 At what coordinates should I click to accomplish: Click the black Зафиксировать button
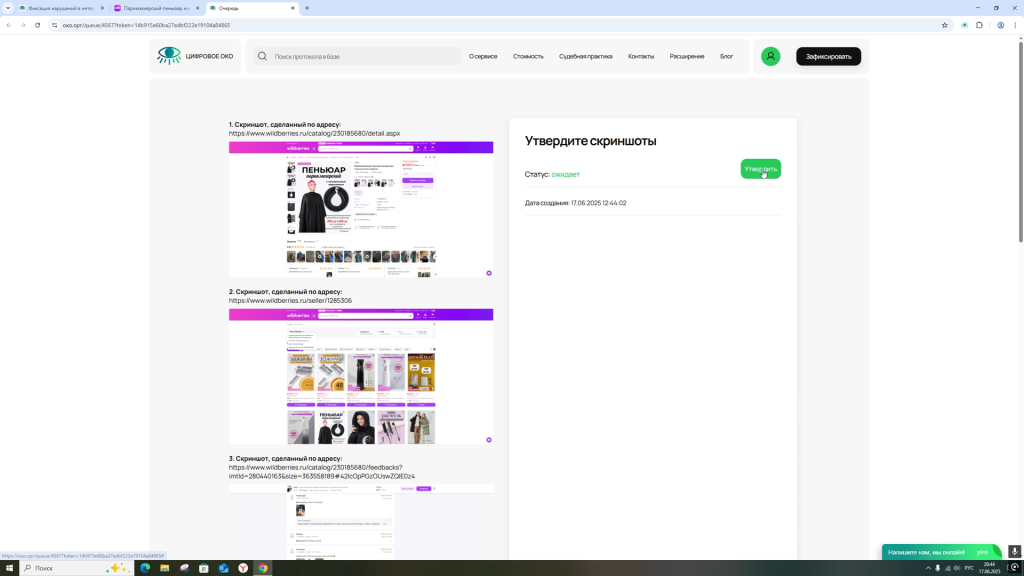click(x=828, y=56)
